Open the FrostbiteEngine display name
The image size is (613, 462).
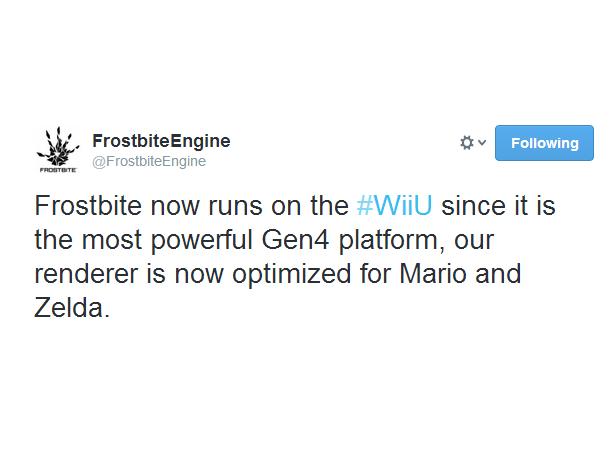click(160, 140)
